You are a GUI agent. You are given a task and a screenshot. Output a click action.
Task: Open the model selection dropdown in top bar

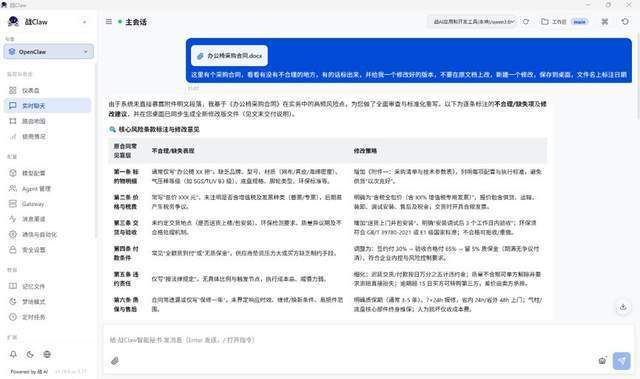click(473, 22)
